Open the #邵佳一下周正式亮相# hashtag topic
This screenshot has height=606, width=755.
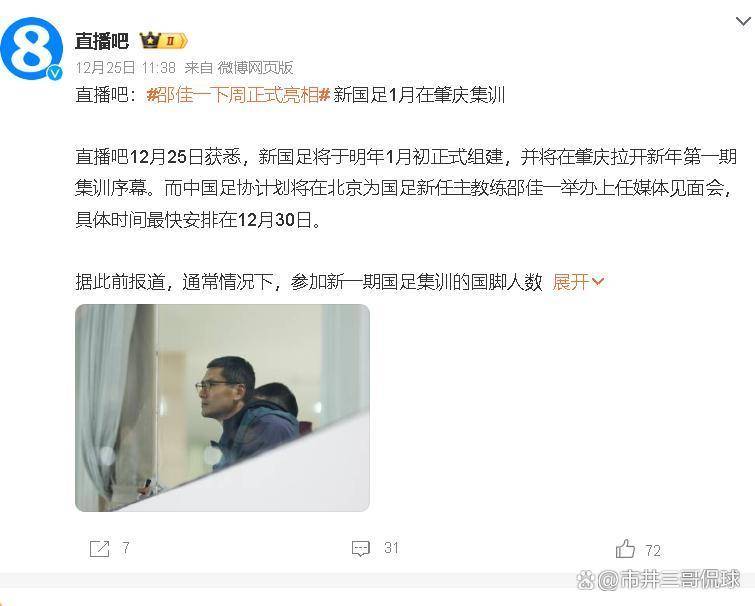pos(238,94)
